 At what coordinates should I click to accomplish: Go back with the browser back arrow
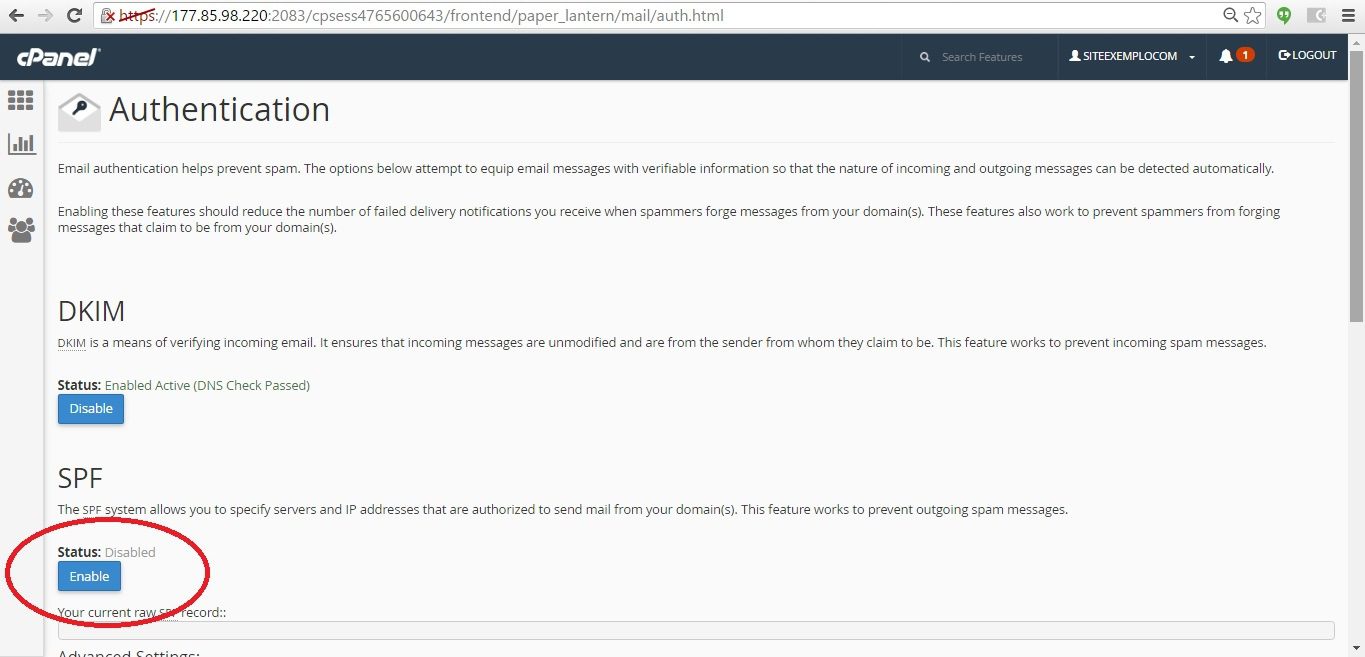coord(16,16)
